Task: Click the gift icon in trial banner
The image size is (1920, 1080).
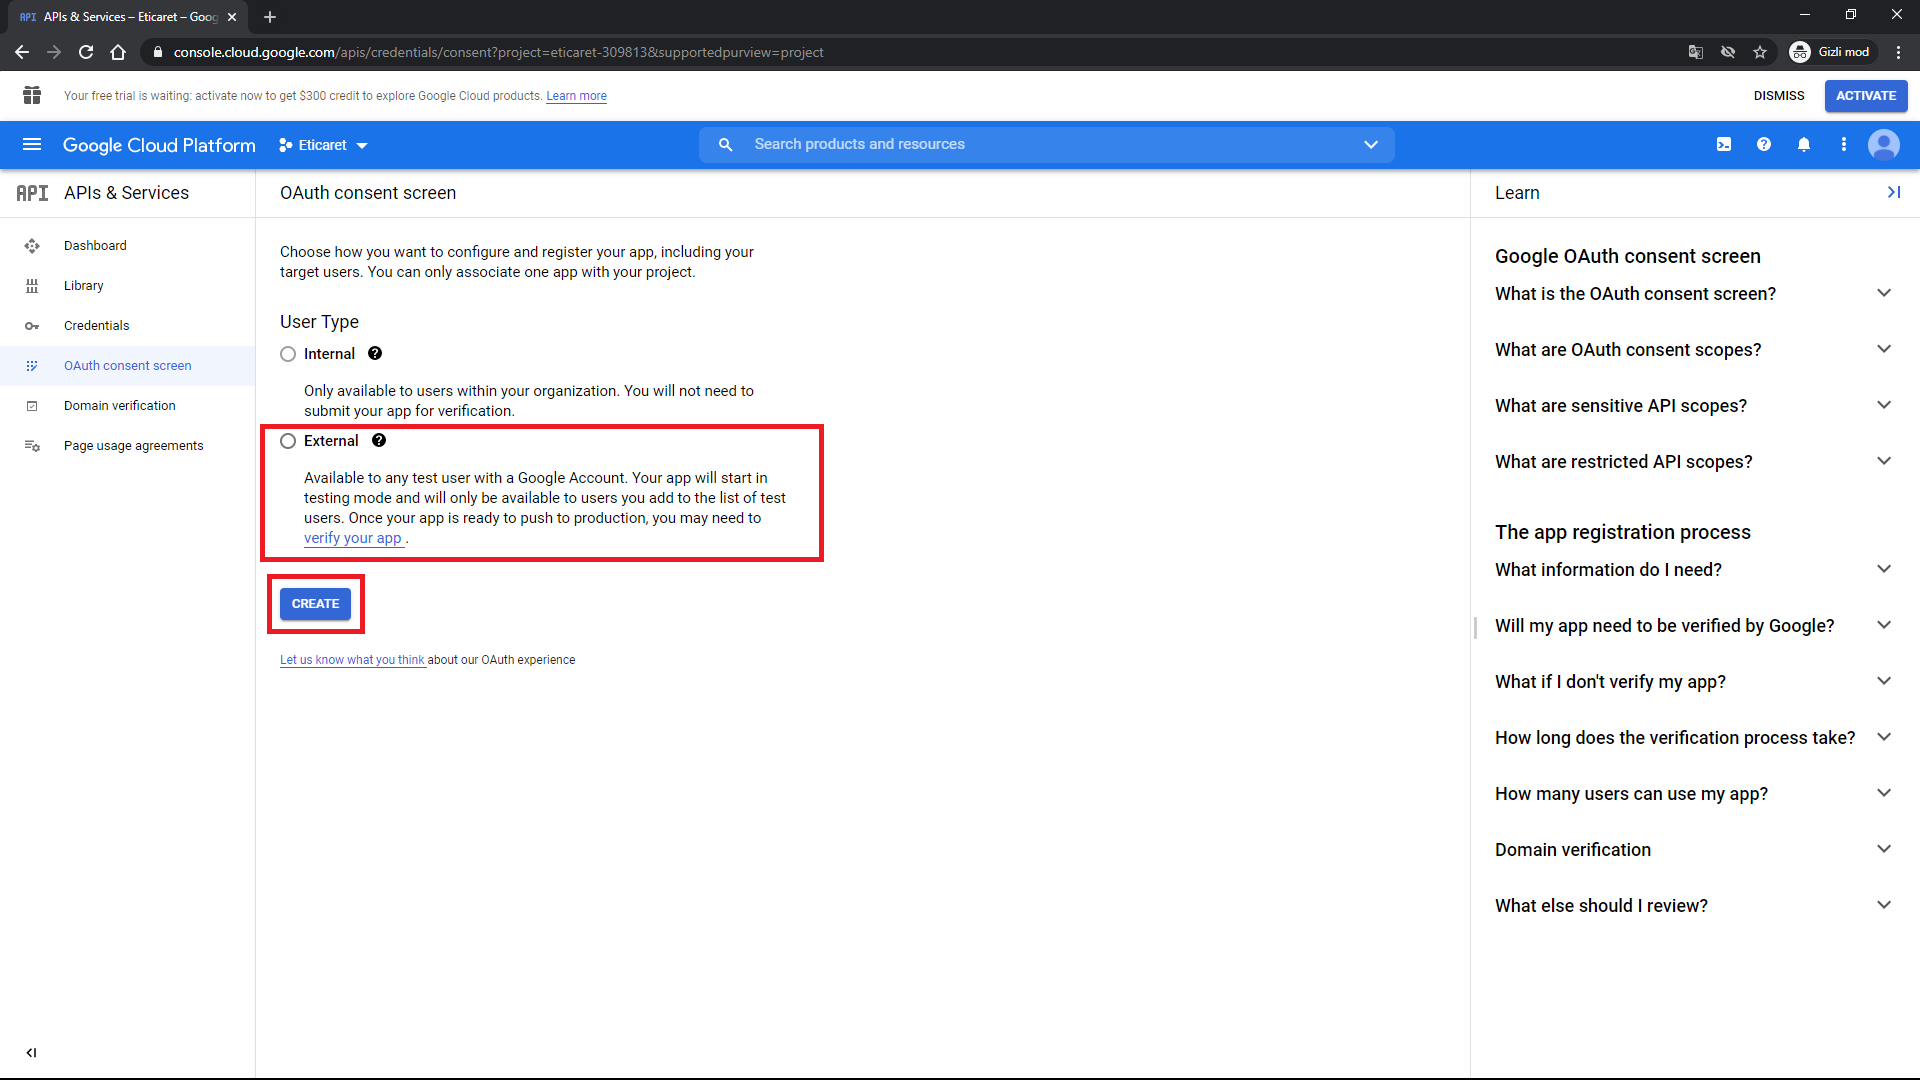Action: tap(32, 95)
